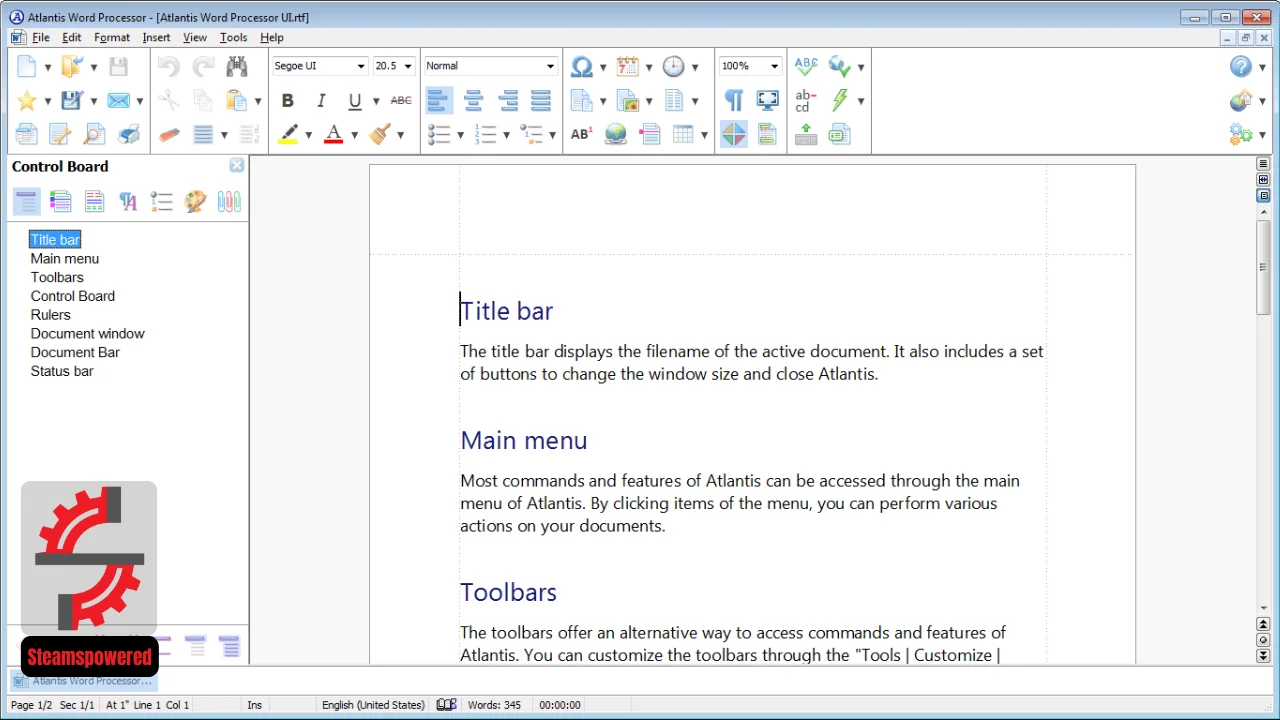Expand the arrow beside the highlight color marker
This screenshot has height=720, width=1280.
point(308,135)
